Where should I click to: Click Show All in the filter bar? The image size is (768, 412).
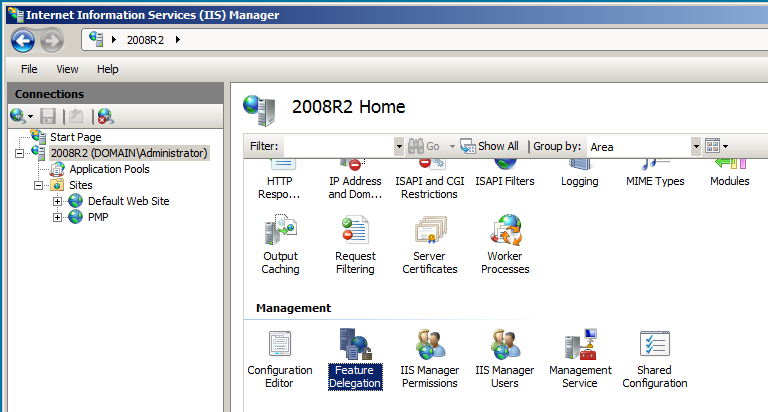489,146
